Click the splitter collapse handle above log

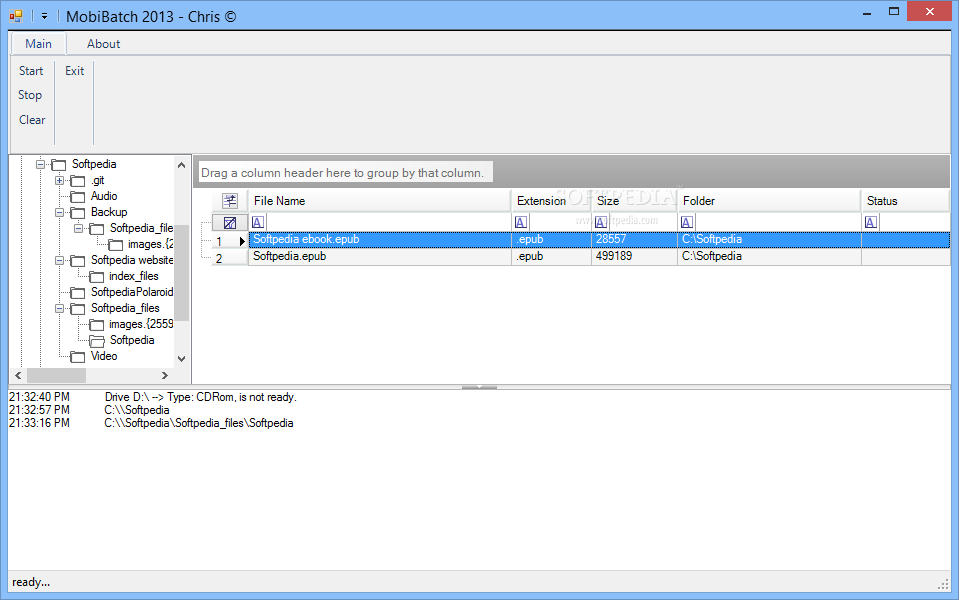point(480,387)
